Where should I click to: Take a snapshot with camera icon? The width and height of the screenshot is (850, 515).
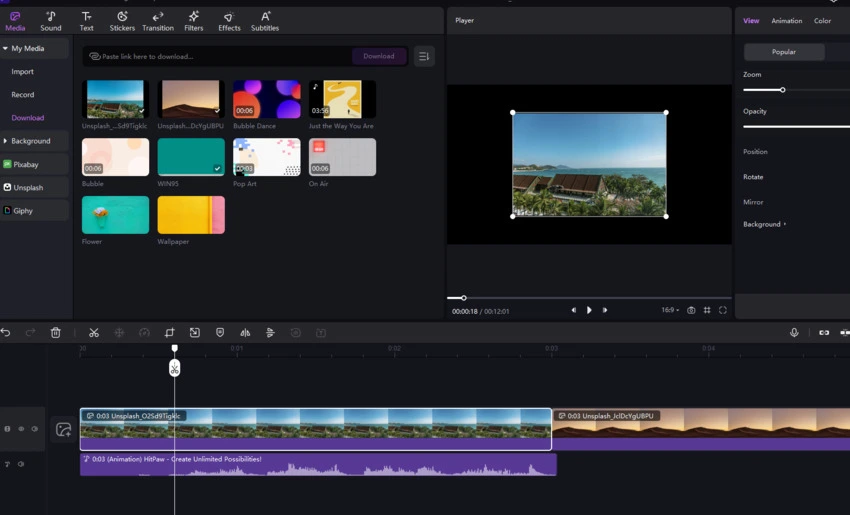click(x=691, y=310)
